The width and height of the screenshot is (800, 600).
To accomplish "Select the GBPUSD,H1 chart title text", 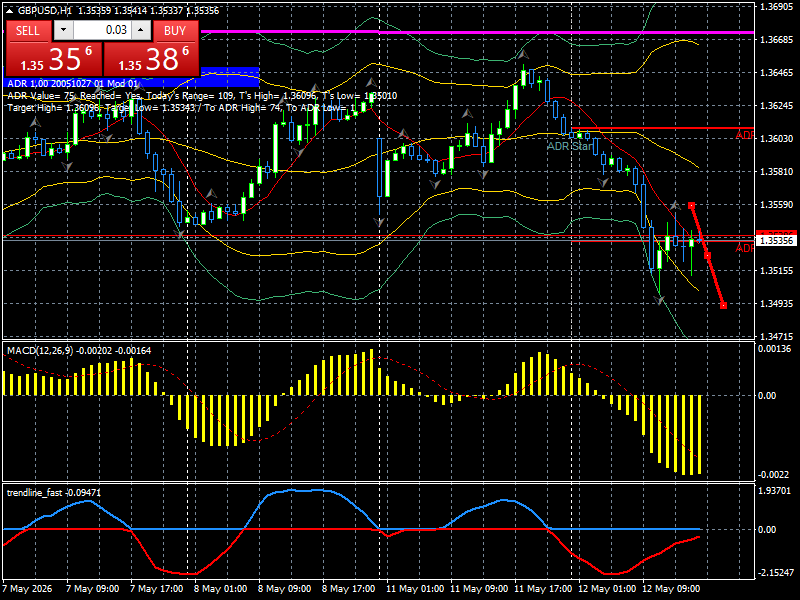I will coord(44,10).
